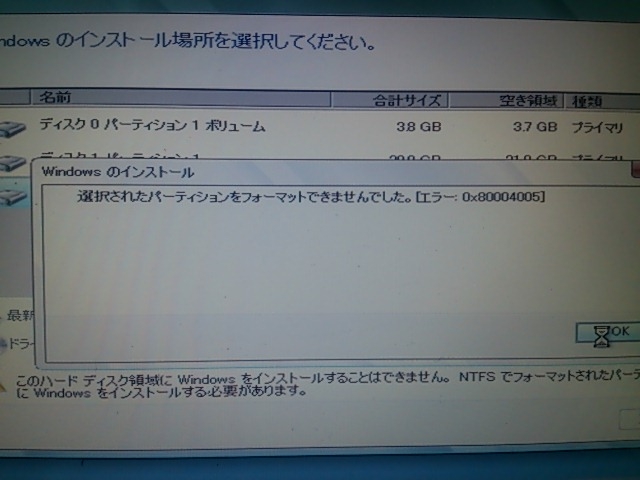Close the error dialog with the red X
Screen dimensions: 640x480
coord(636,169)
